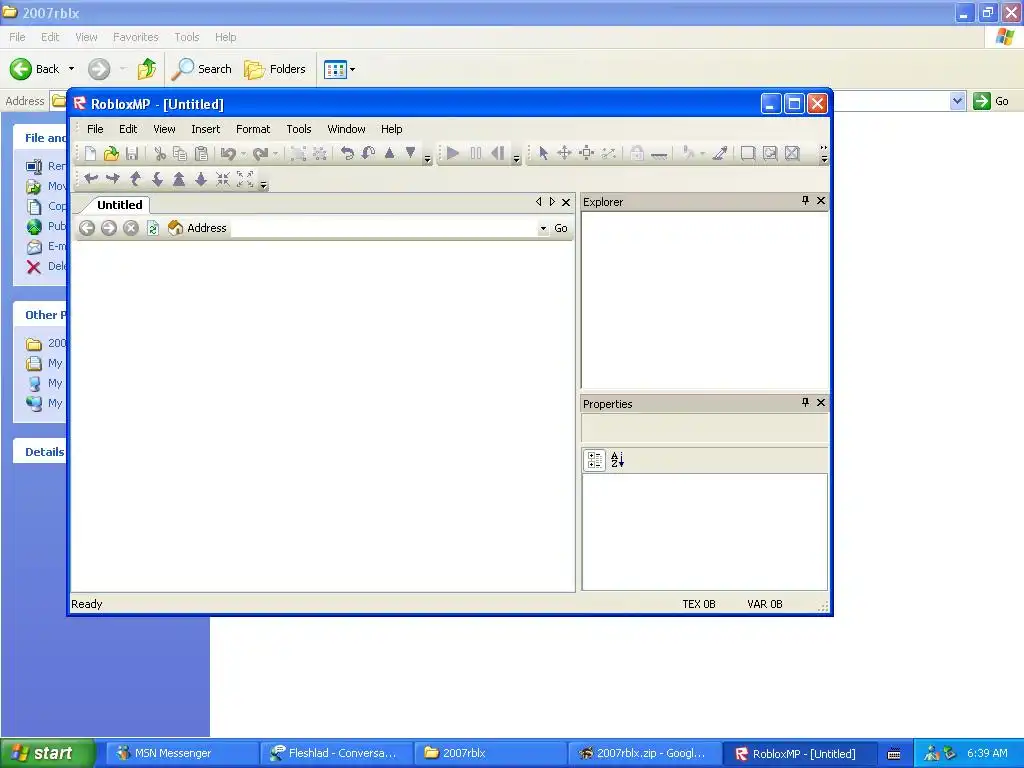Open the Window menu in RobloxMP
Viewport: 1024px width, 768px height.
point(346,129)
